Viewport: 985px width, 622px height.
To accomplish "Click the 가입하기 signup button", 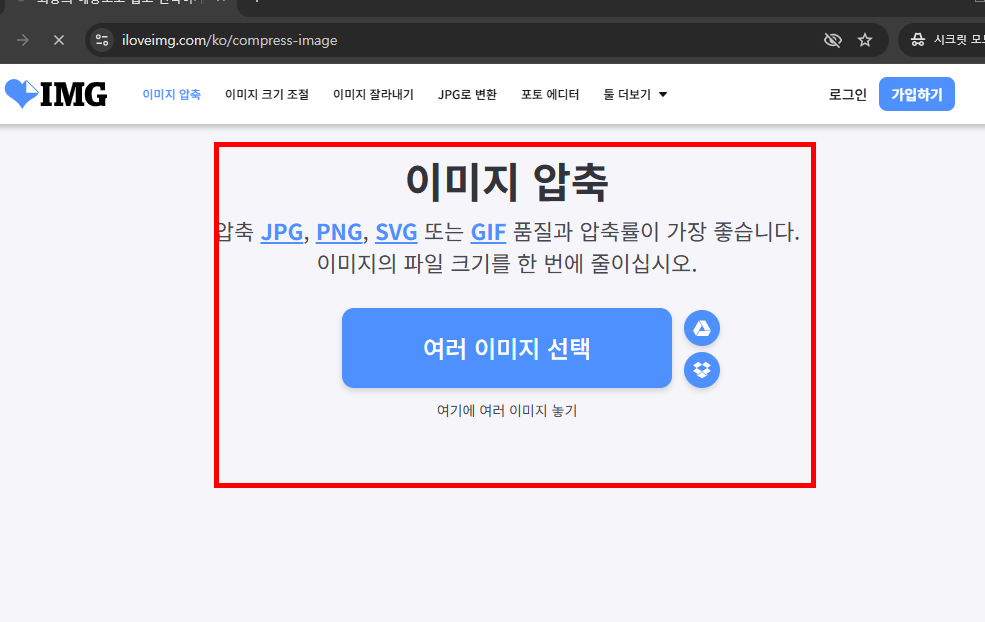I will pos(916,93).
